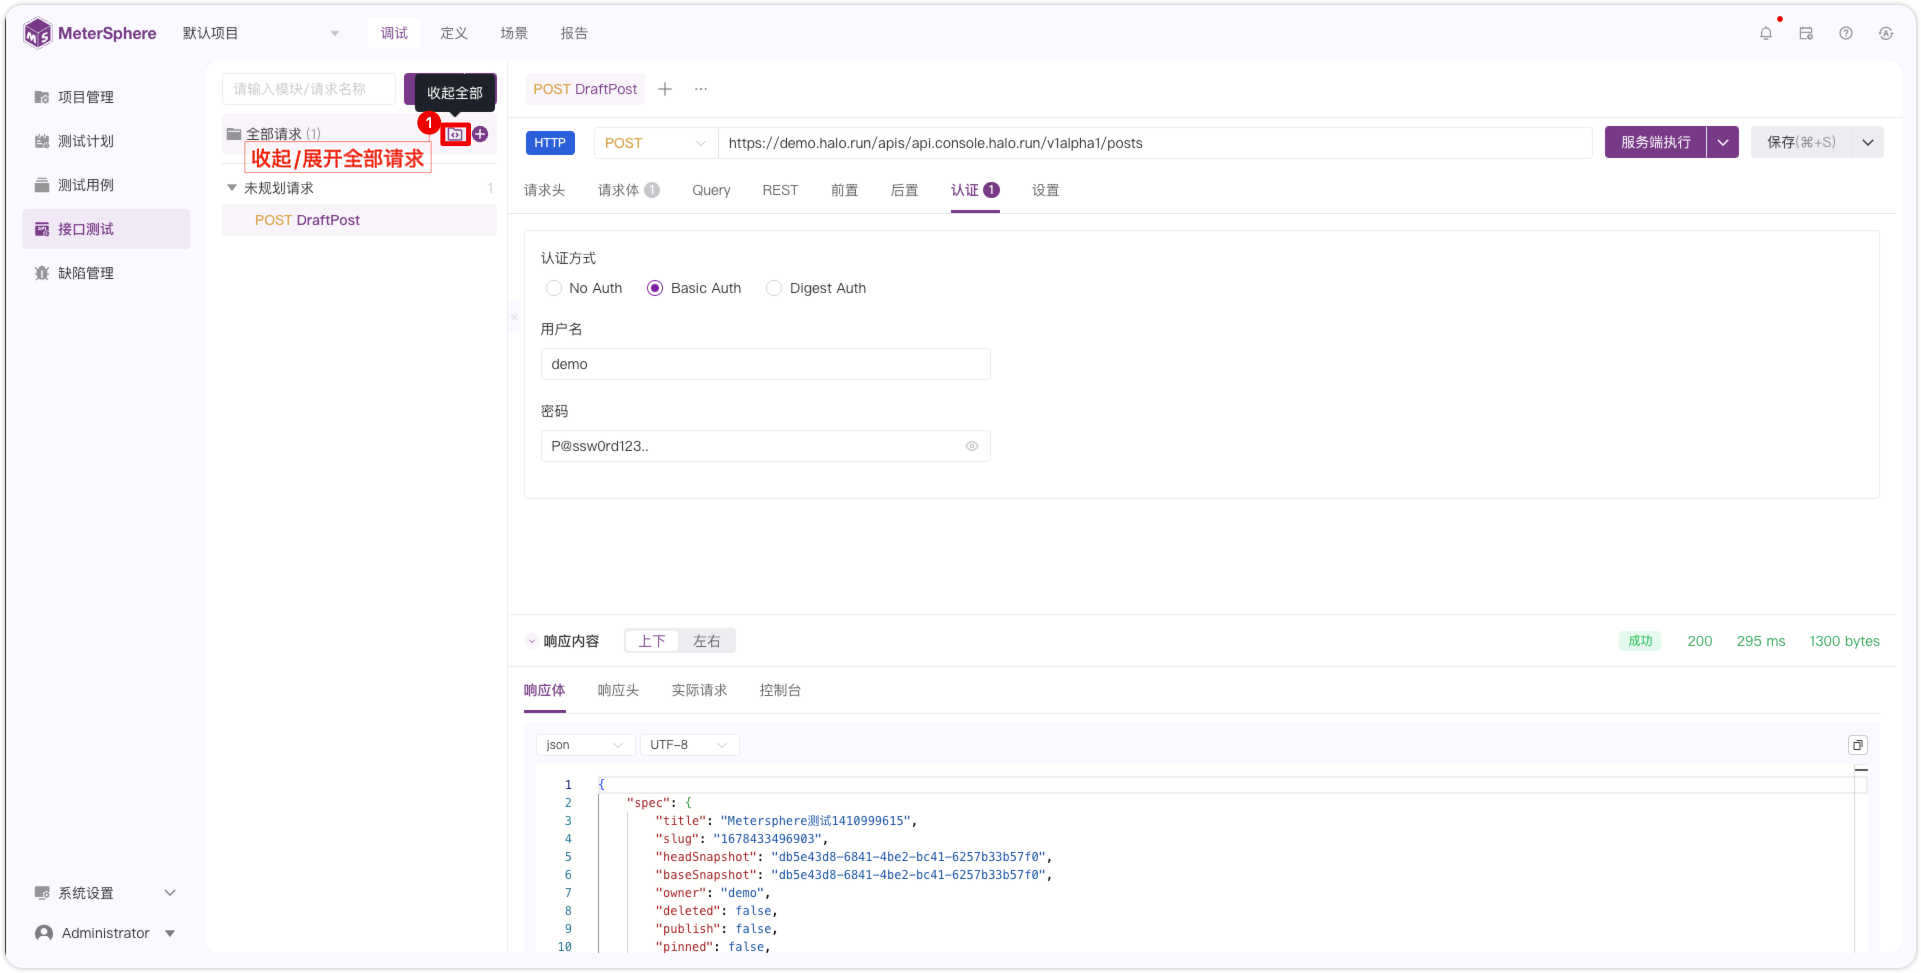
Task: Open 测试用例 in the sidebar
Action: [106, 185]
